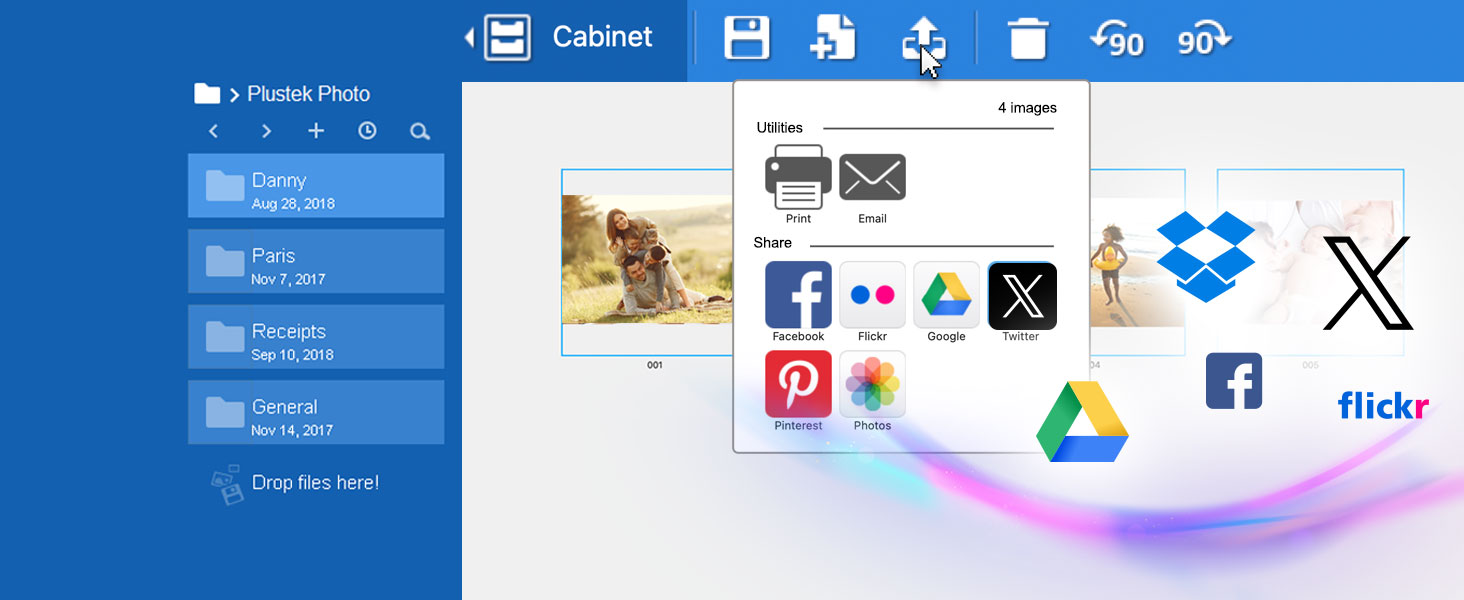Select family picnic thumbnail 001
The height and width of the screenshot is (600, 1464).
[x=647, y=262]
